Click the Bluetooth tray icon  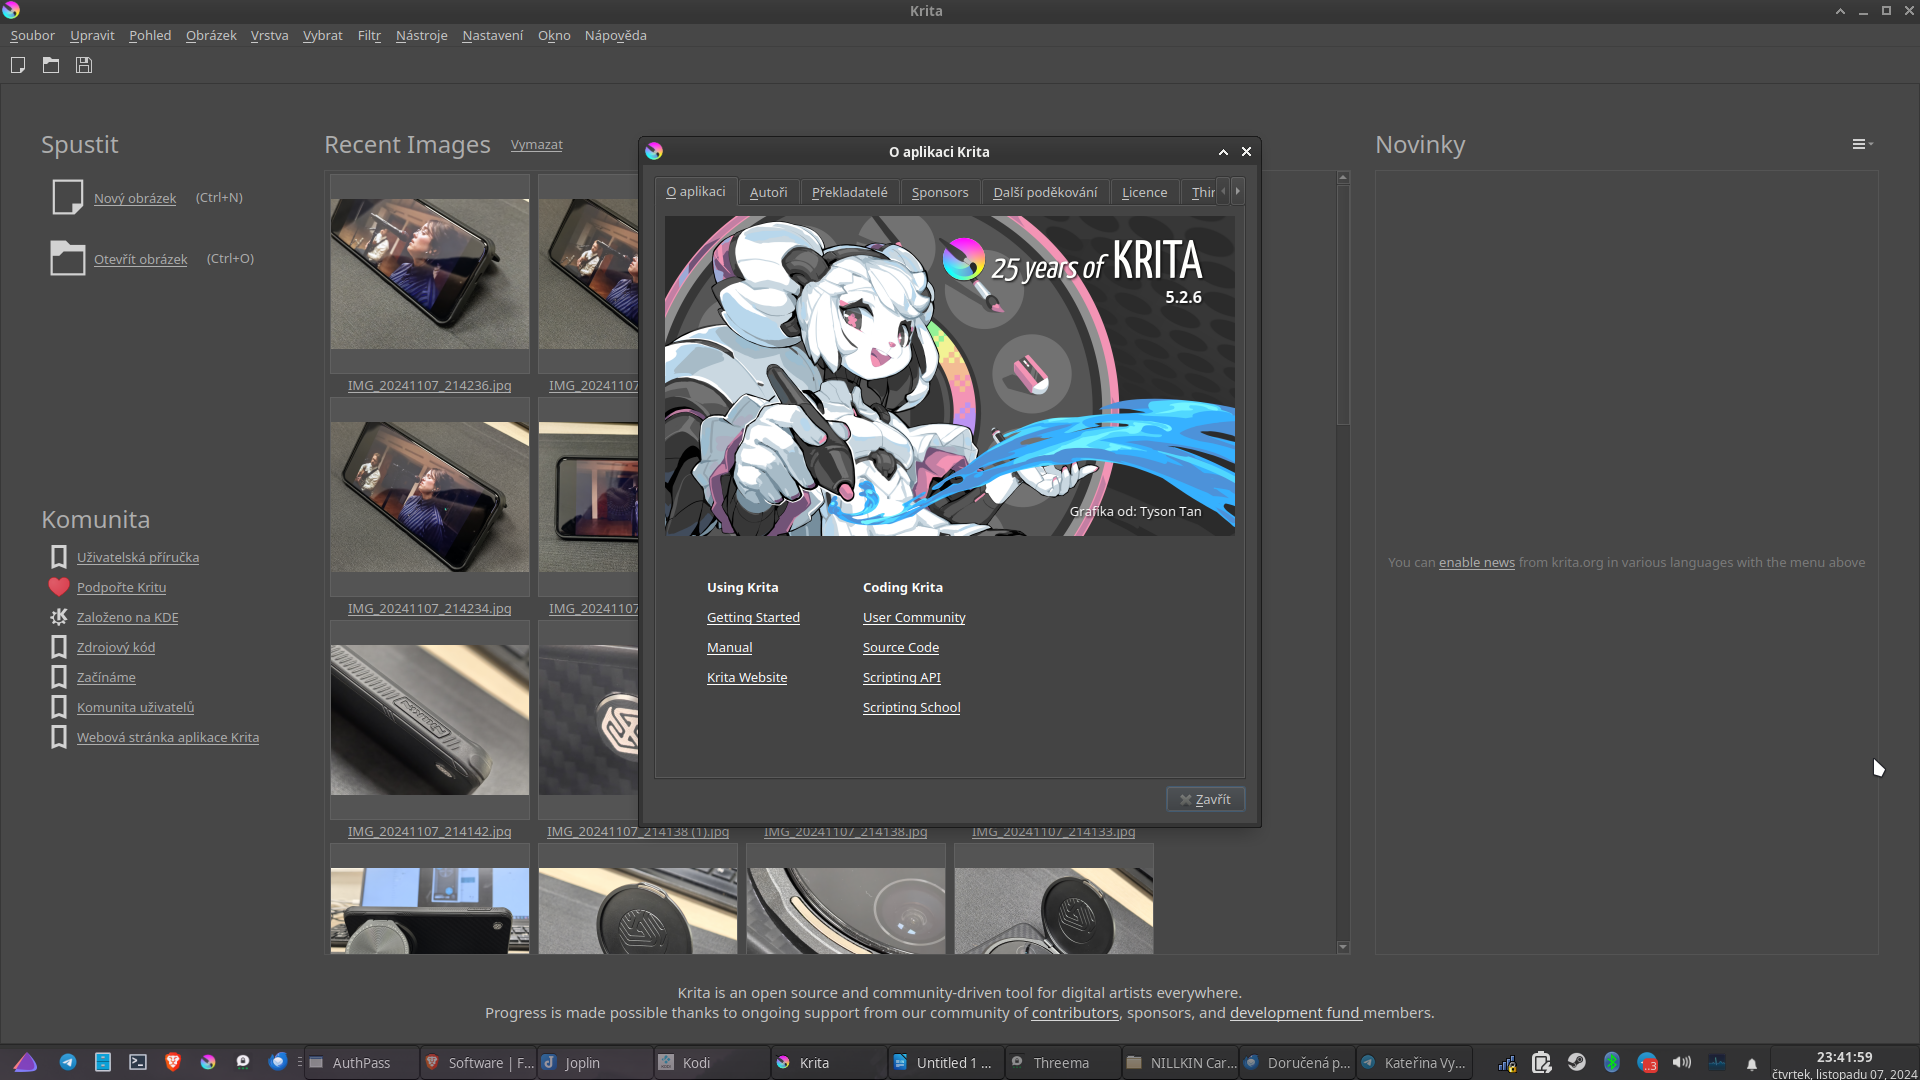[1612, 1062]
